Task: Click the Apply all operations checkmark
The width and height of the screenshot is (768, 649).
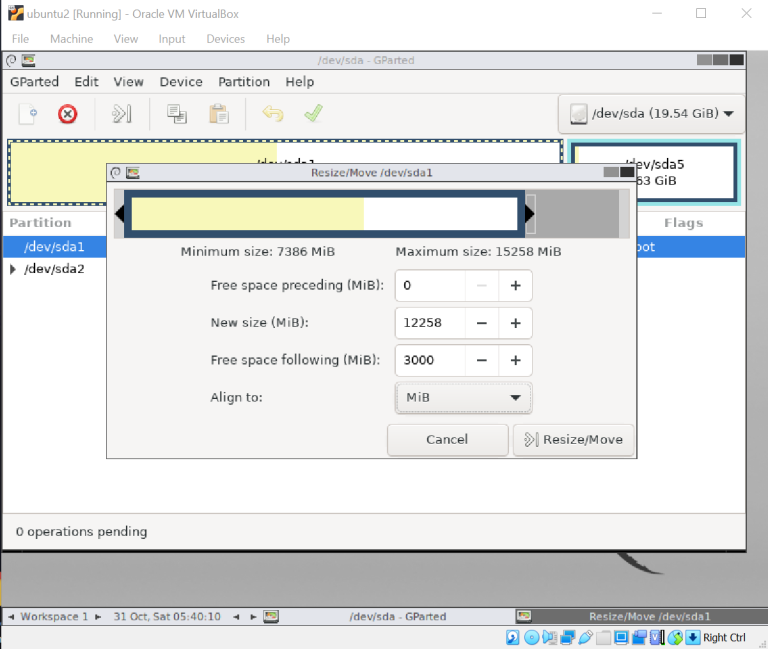Action: (313, 114)
